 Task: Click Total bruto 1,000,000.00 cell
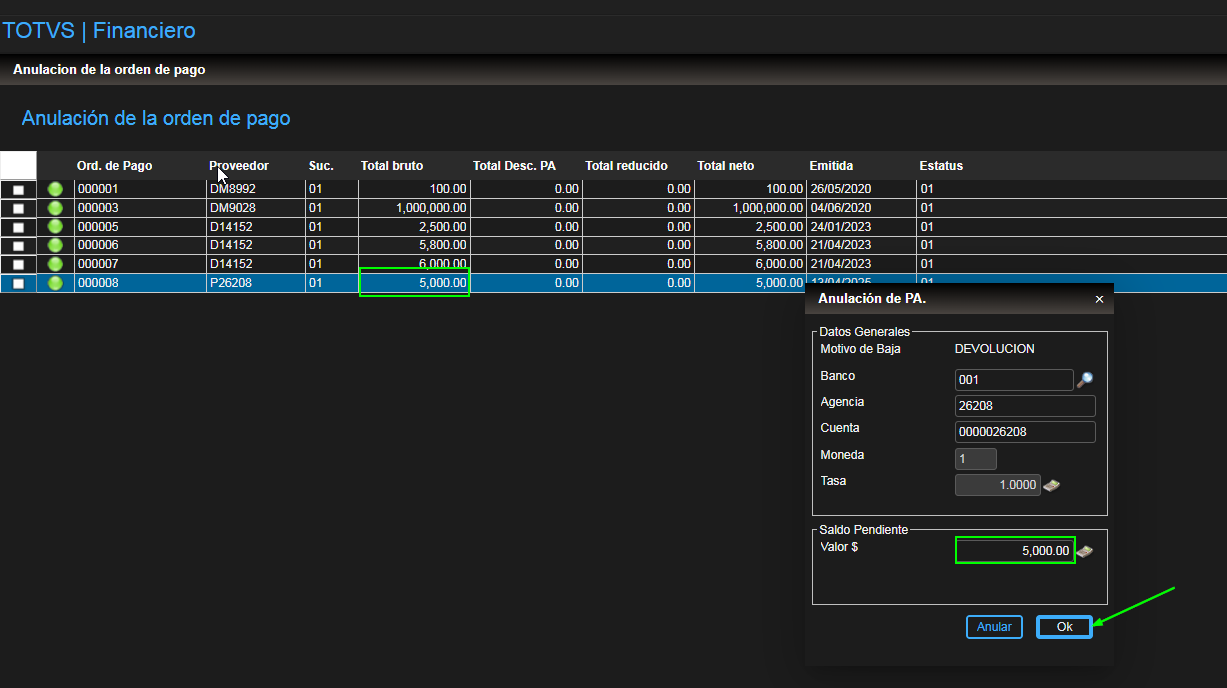[x=413, y=208]
